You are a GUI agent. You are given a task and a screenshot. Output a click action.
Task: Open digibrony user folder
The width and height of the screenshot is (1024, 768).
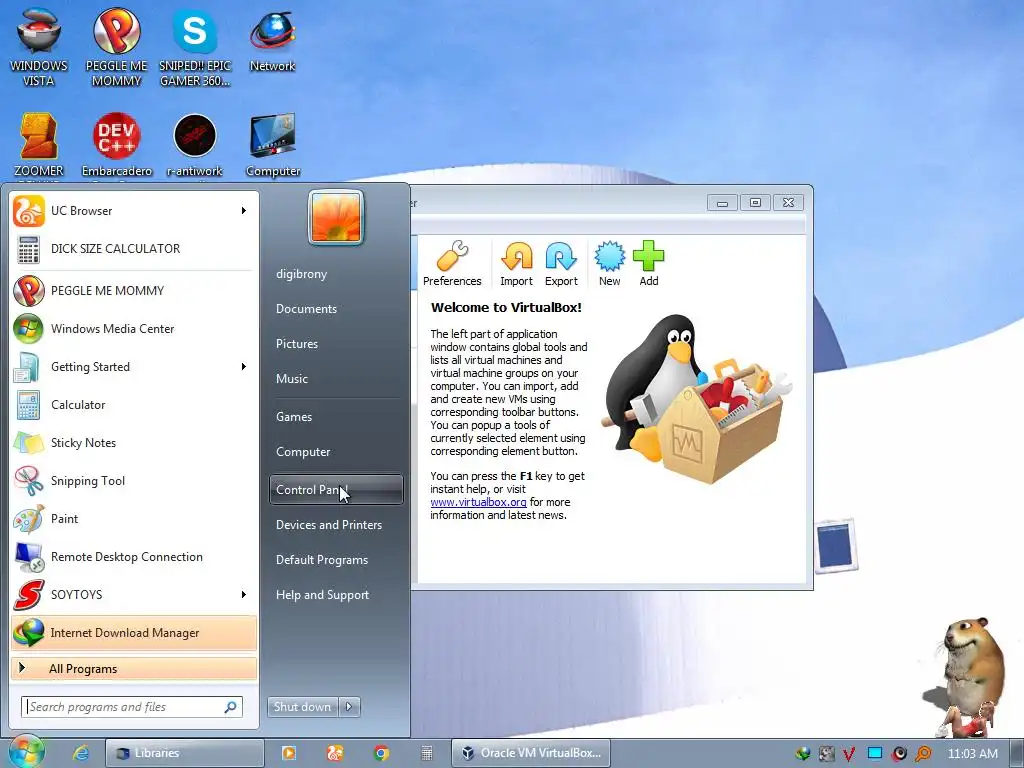pyautogui.click(x=336, y=274)
